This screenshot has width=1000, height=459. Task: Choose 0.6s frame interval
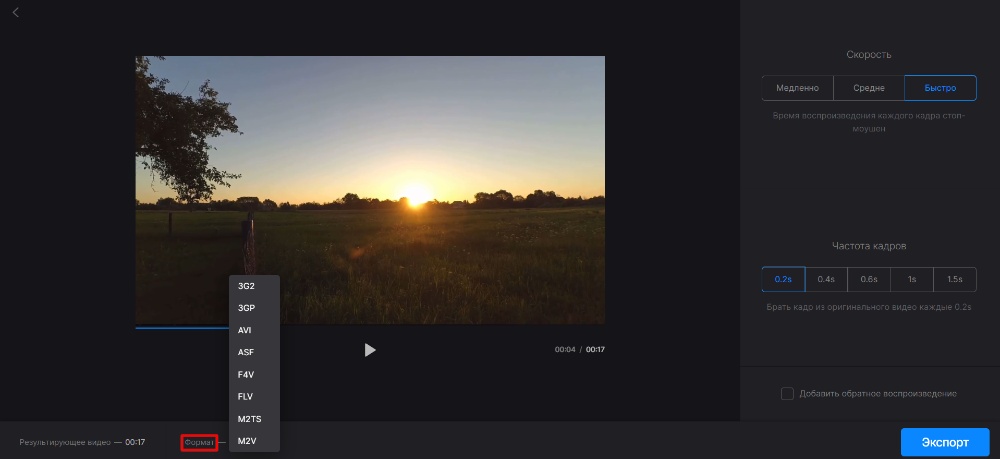pos(869,279)
